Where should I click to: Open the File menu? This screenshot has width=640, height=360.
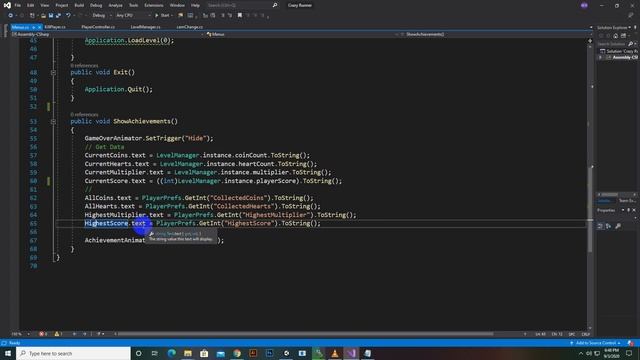tap(18, 5)
